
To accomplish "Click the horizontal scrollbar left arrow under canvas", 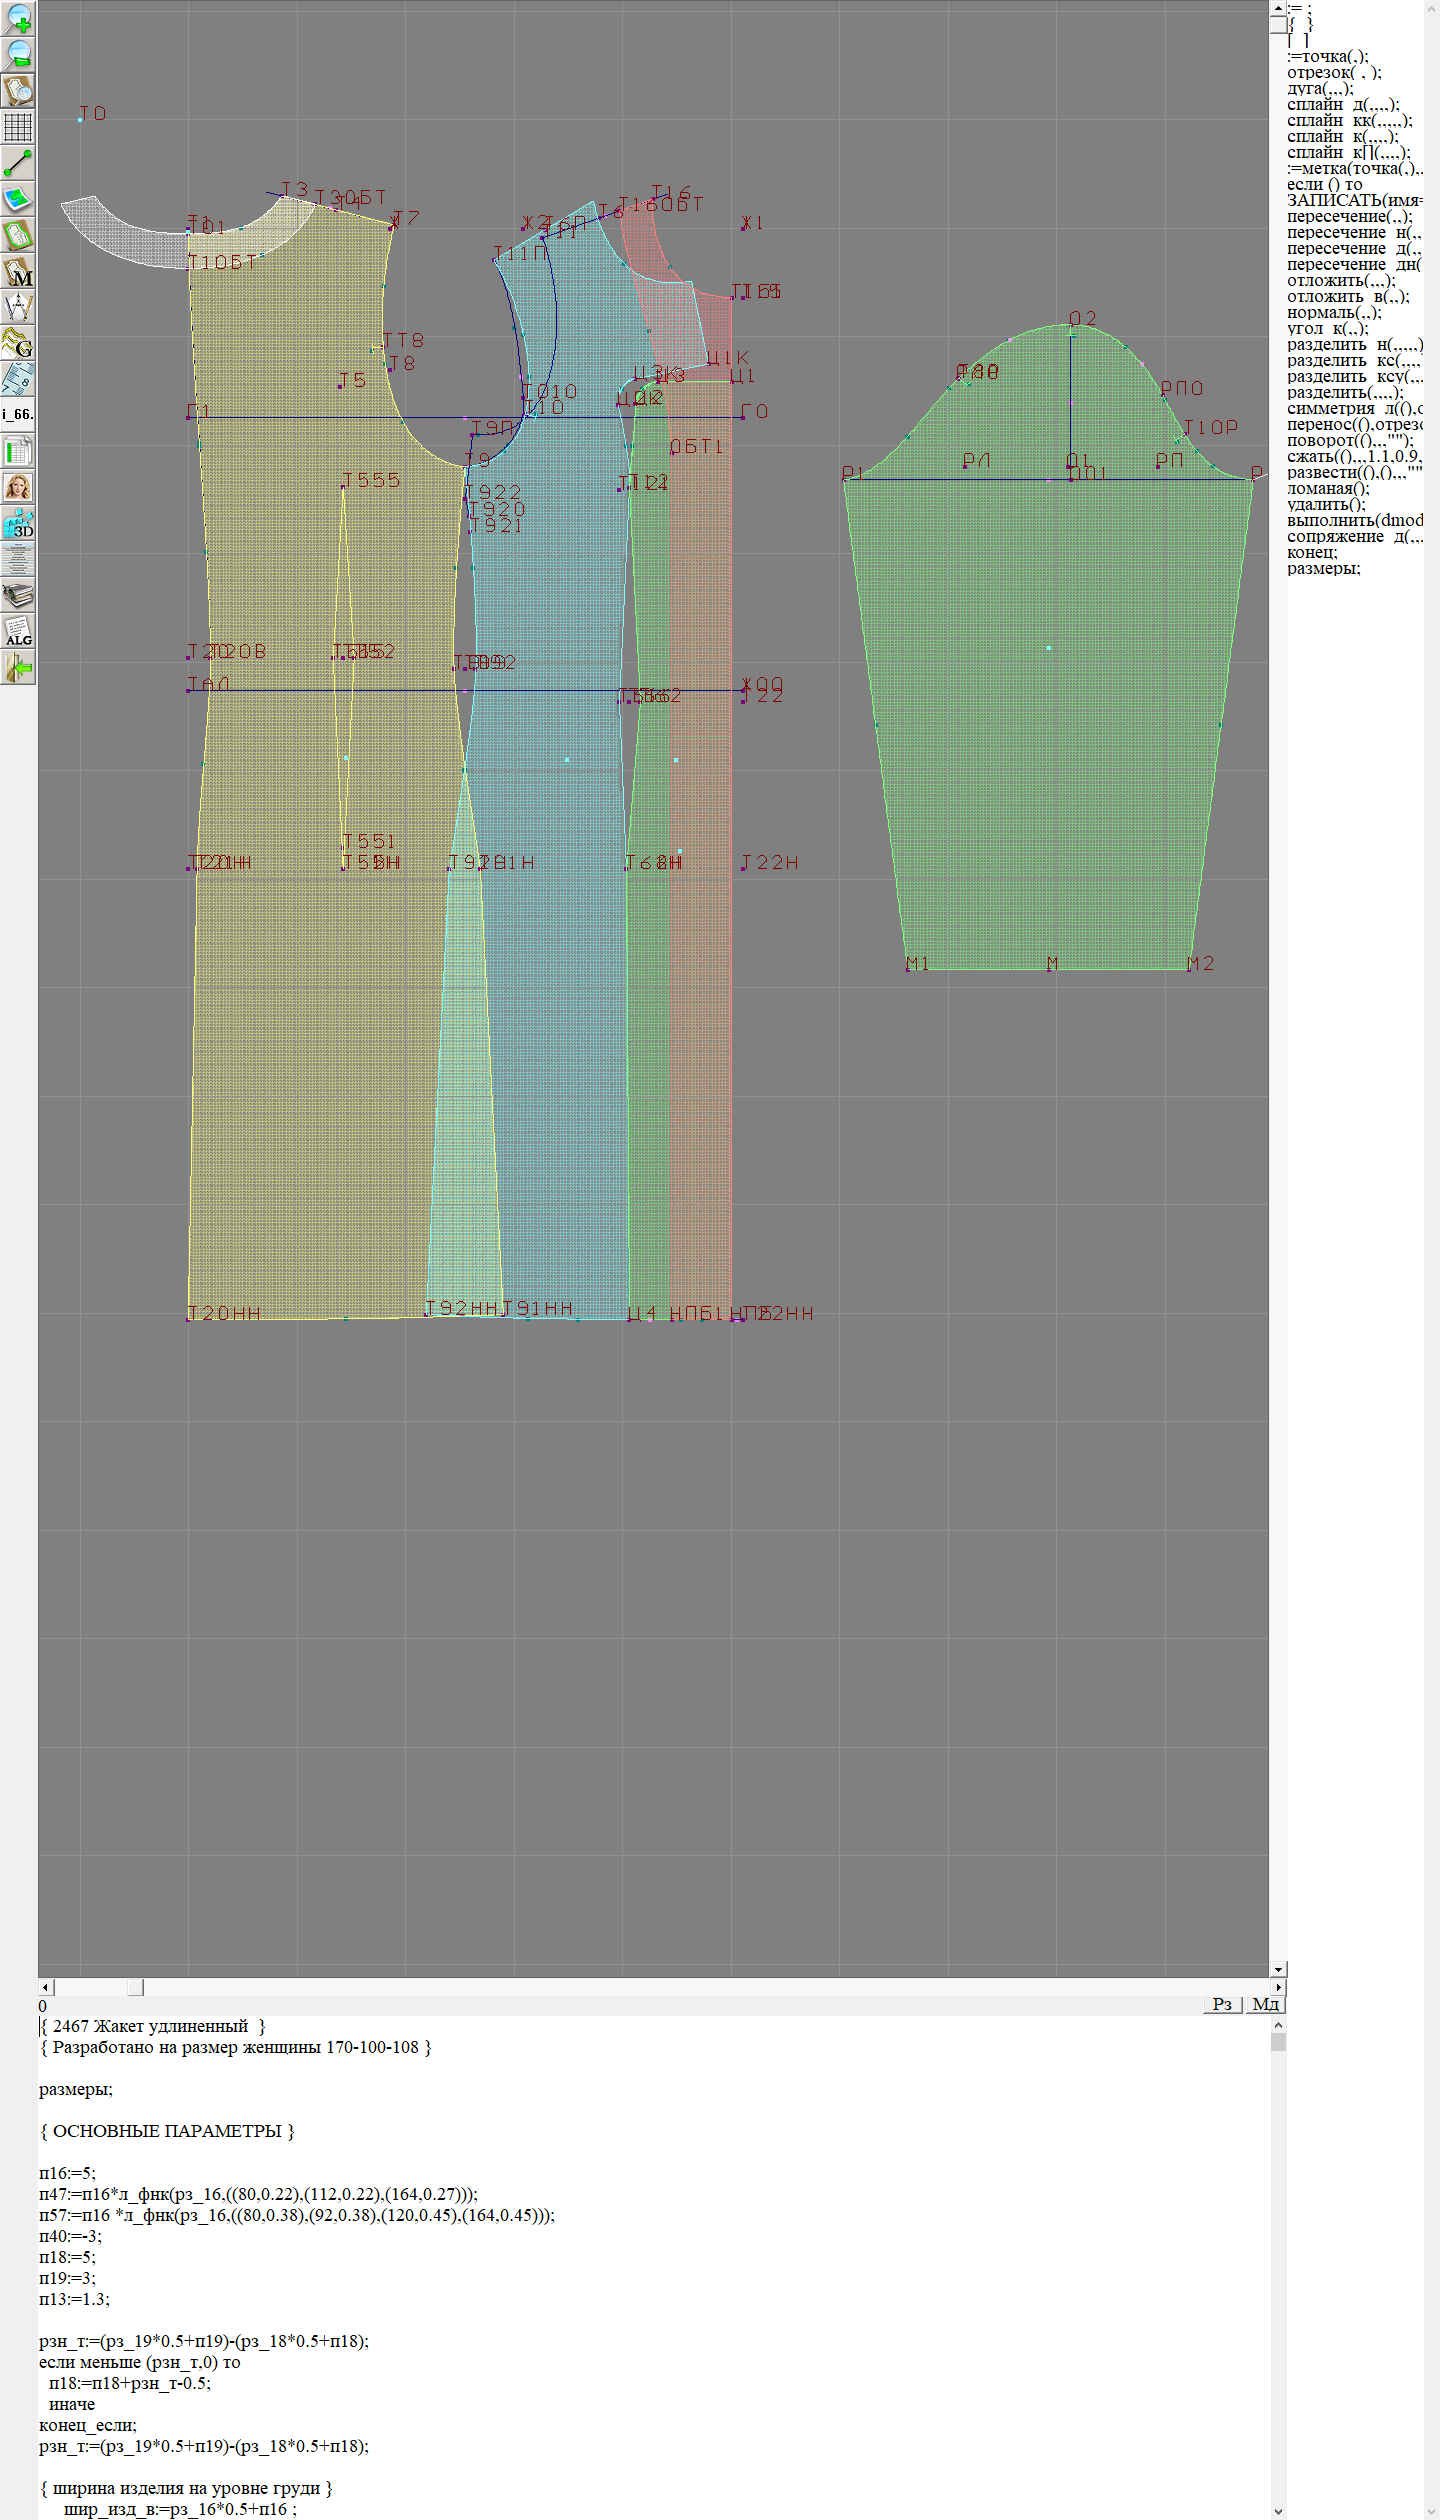I will tap(45, 1986).
